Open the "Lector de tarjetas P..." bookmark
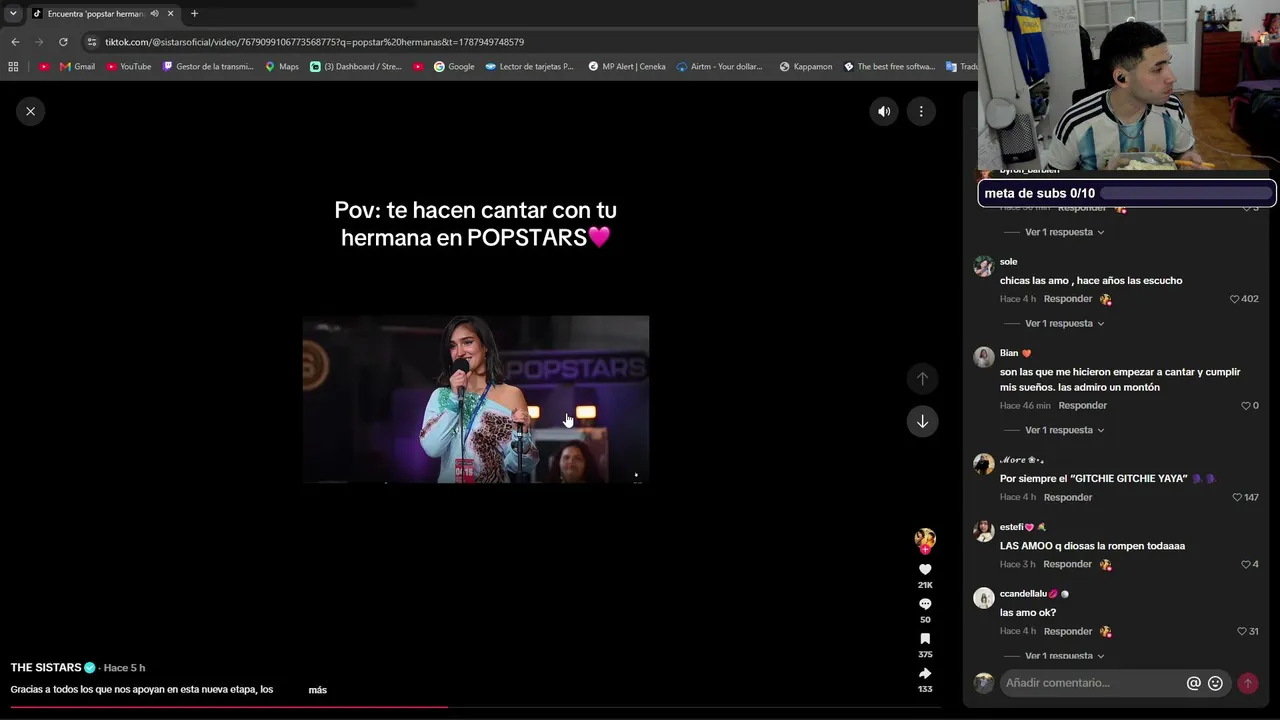This screenshot has height=720, width=1280. 529,67
